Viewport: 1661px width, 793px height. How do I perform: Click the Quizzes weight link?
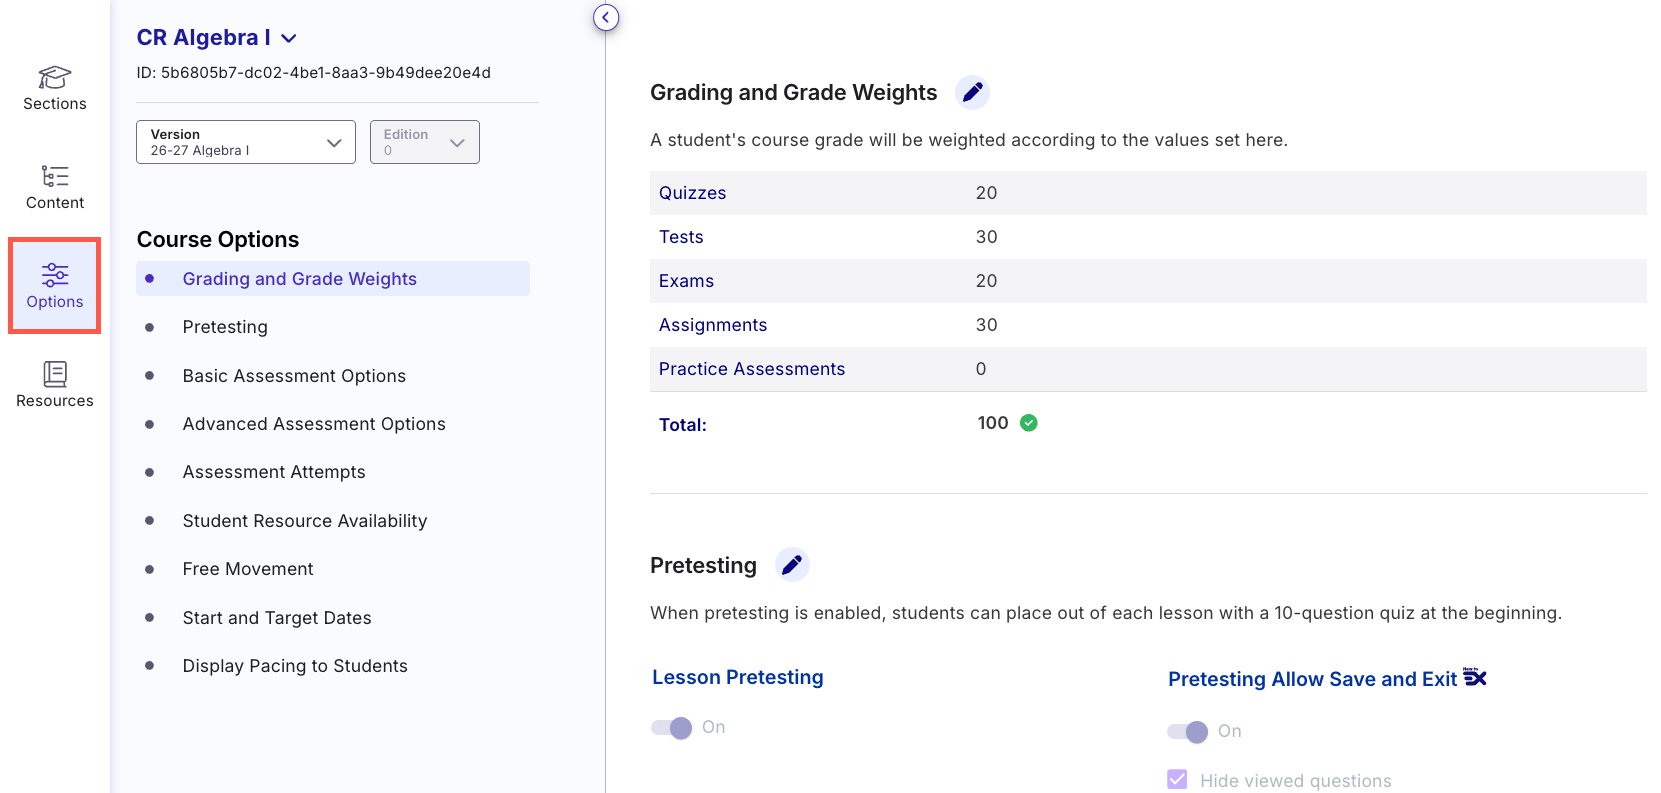[692, 193]
